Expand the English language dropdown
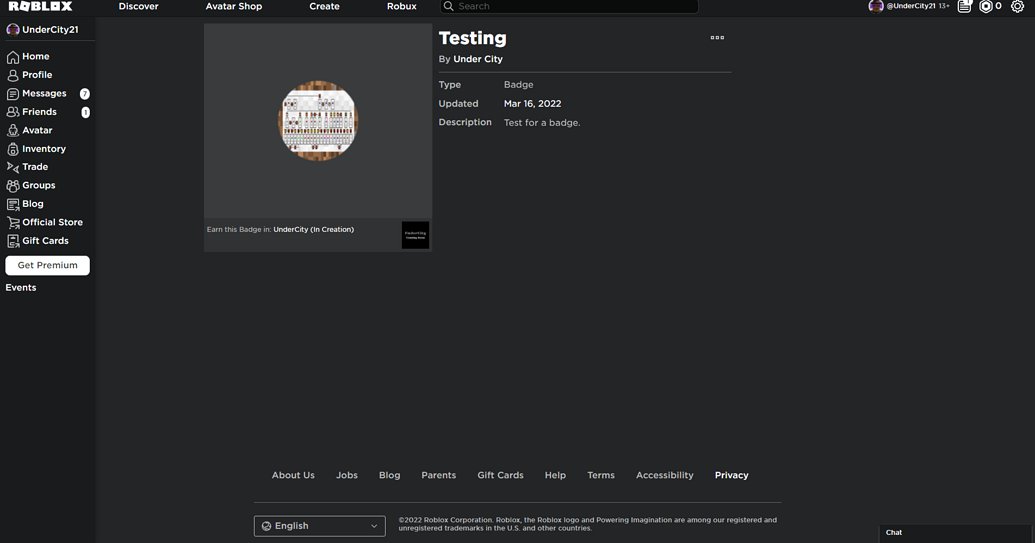The height and width of the screenshot is (543, 1035). [319, 526]
